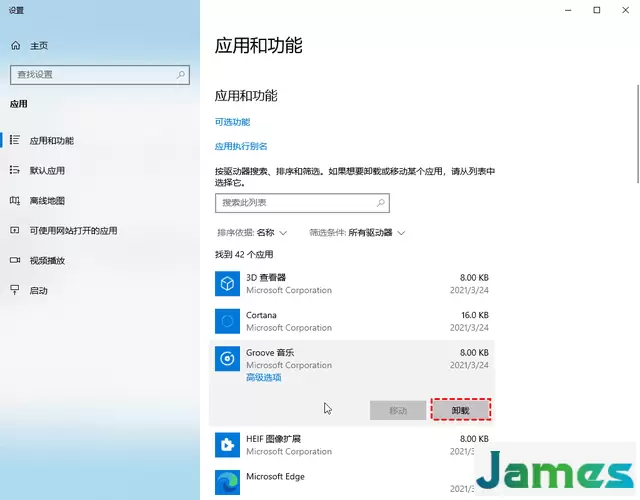Click the Cortana app icon

coord(227,321)
